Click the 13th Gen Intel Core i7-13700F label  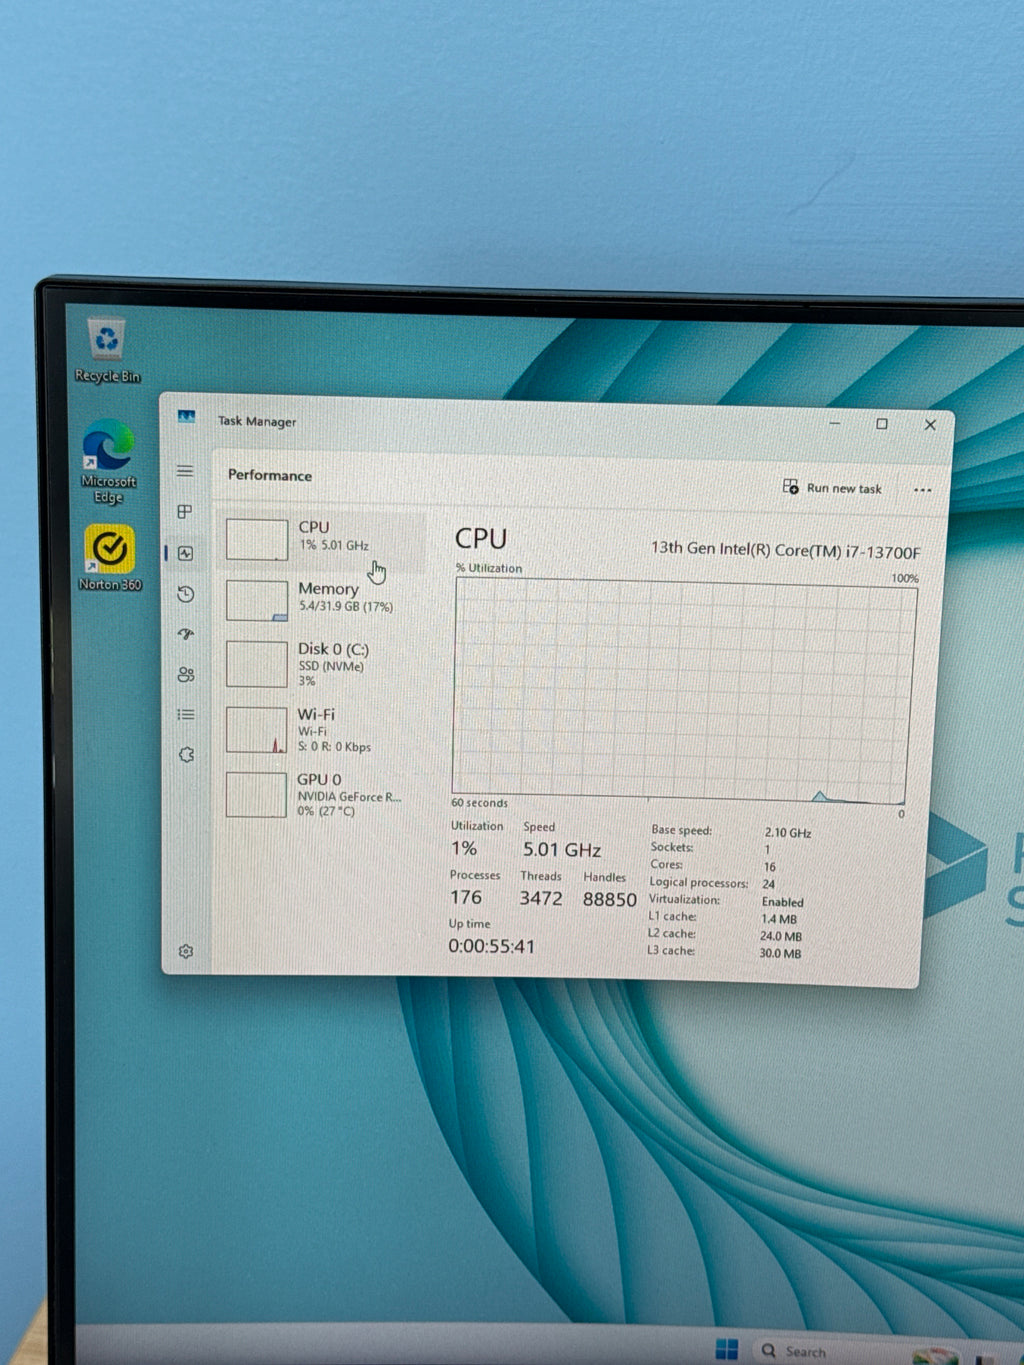pyautogui.click(x=786, y=550)
